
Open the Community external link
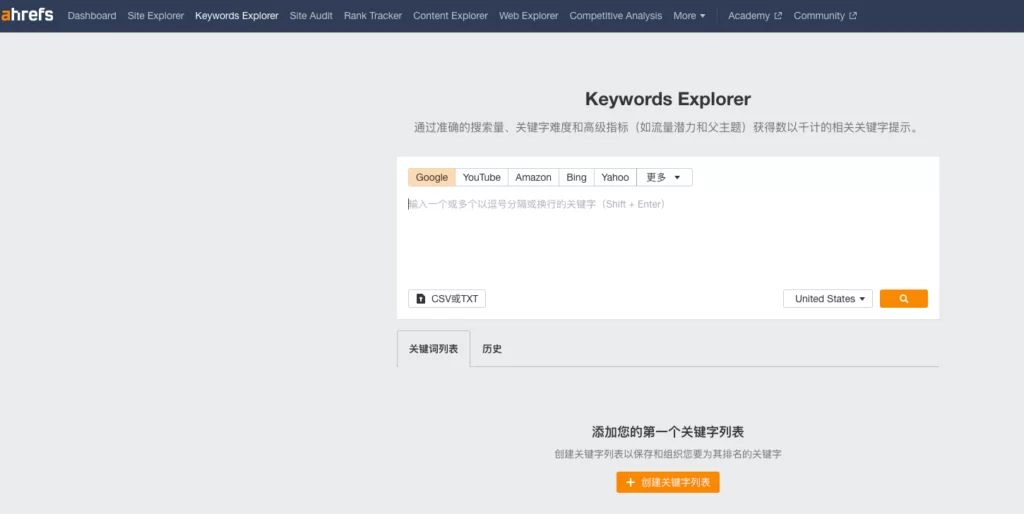click(825, 16)
